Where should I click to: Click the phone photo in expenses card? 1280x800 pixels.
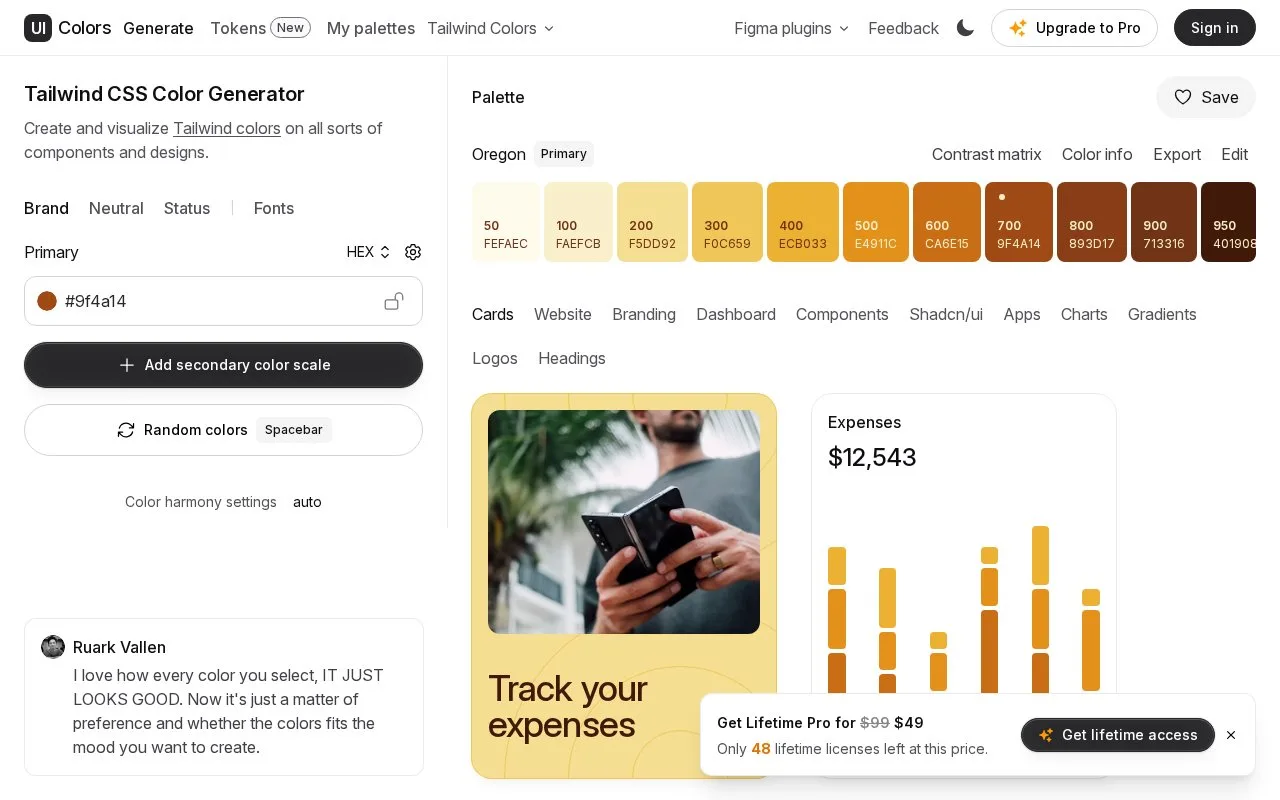pos(624,522)
